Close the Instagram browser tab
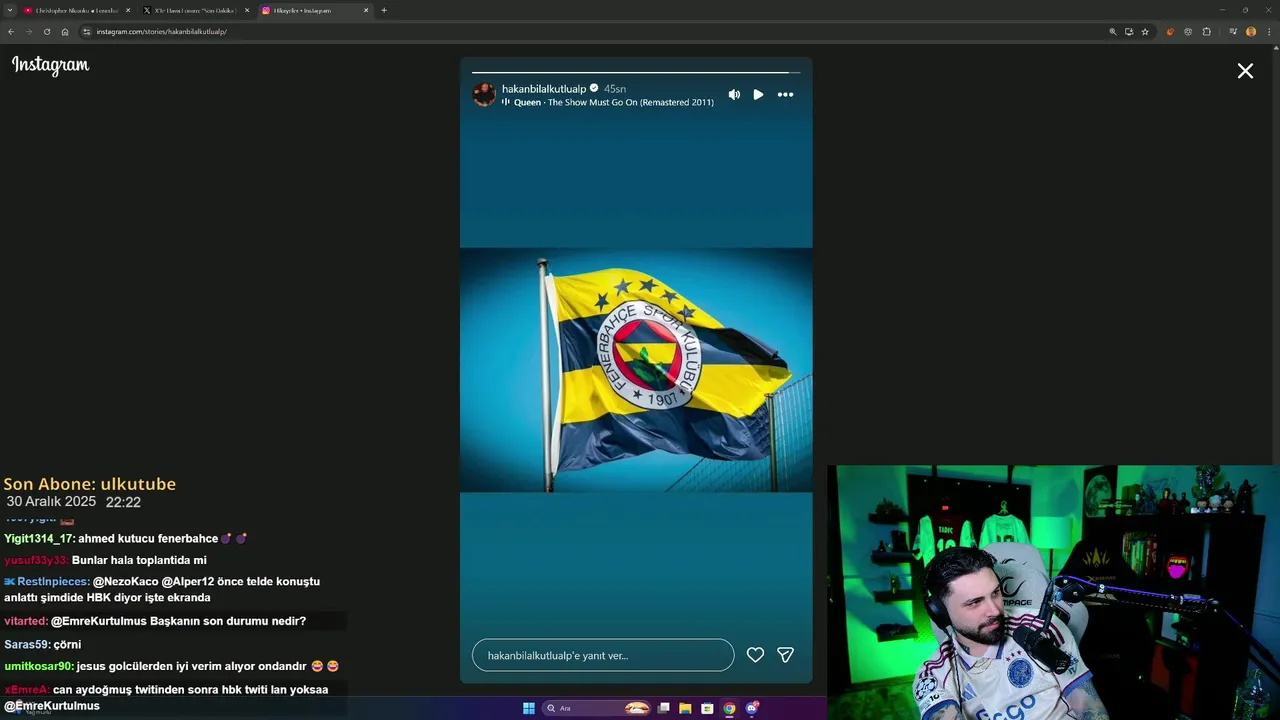This screenshot has width=1280, height=720. [366, 10]
